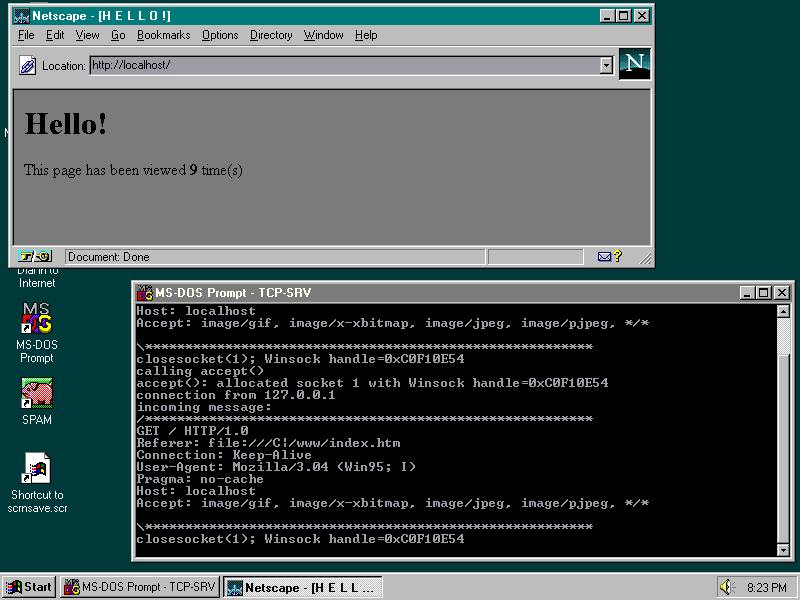Open the File menu in Netscape
The image size is (800, 600).
click(26, 35)
